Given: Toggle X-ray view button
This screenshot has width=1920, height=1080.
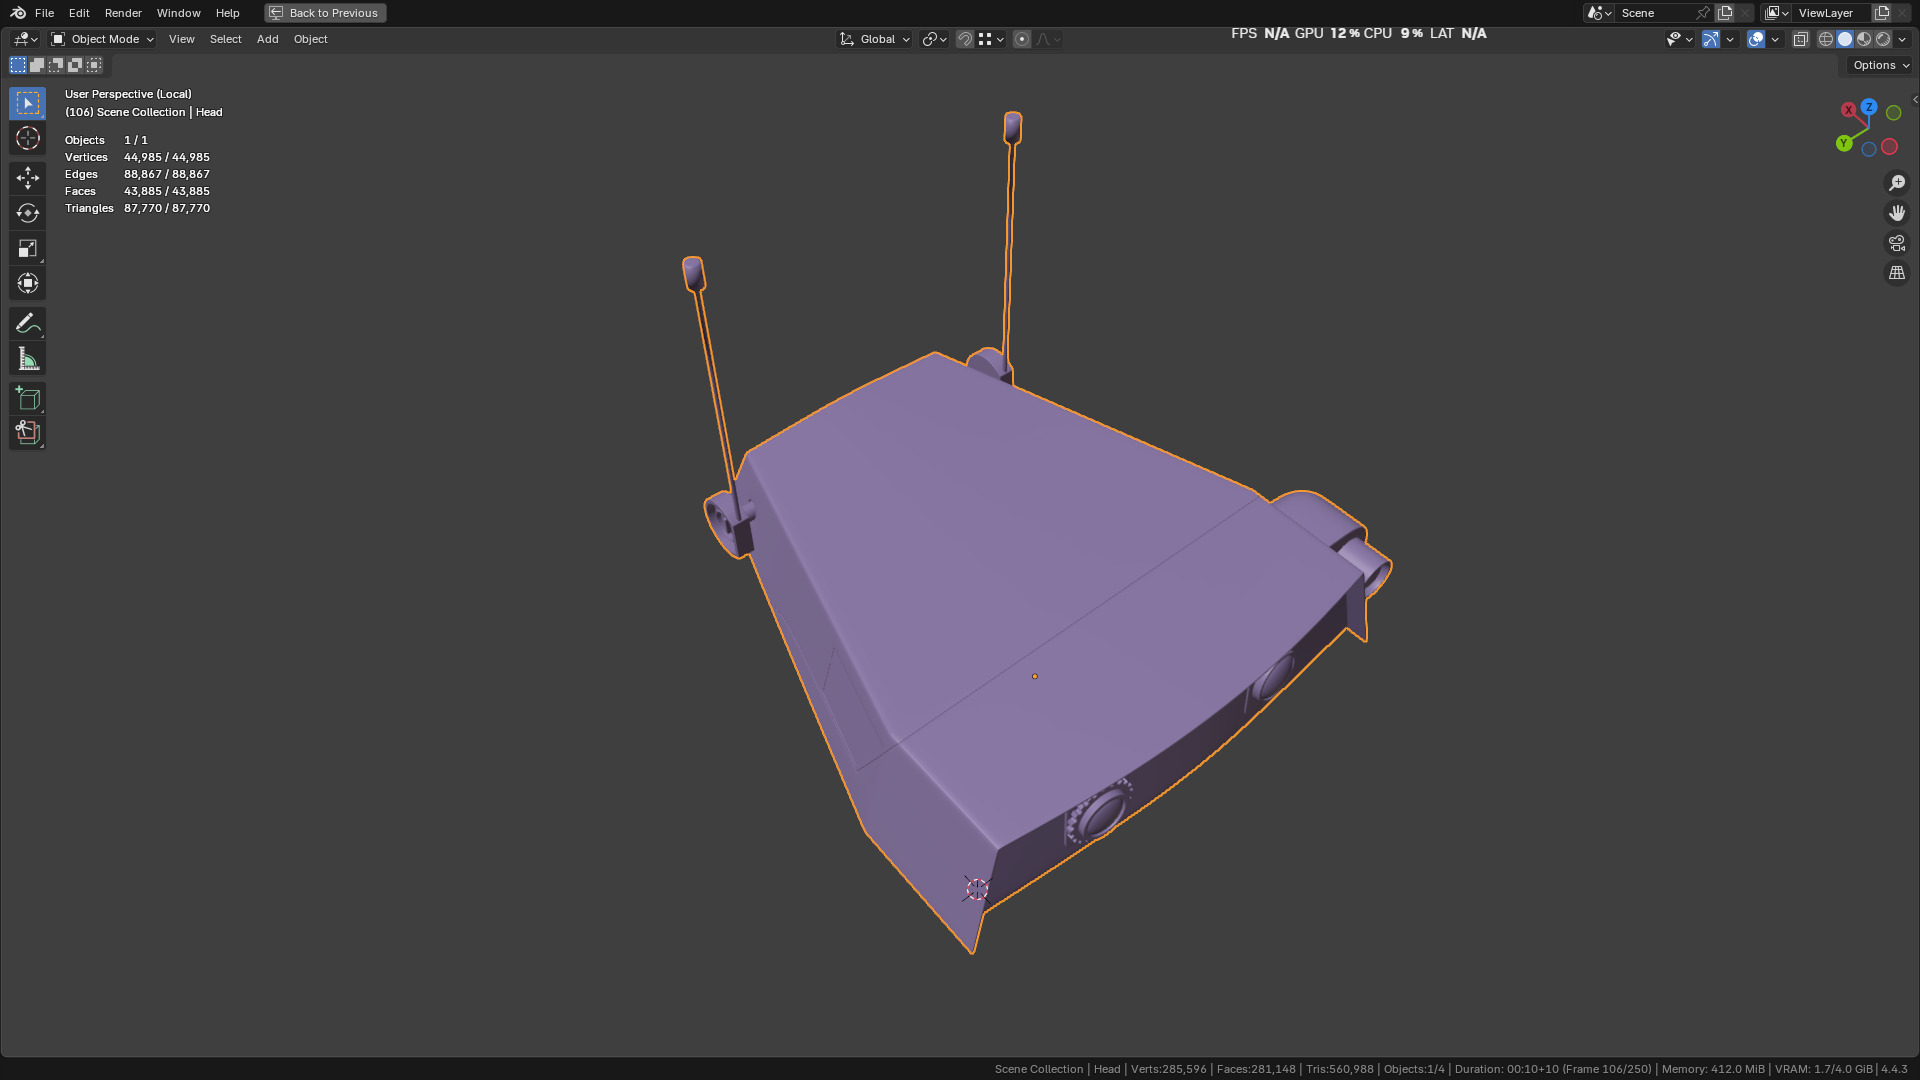Looking at the screenshot, I should [x=1801, y=39].
